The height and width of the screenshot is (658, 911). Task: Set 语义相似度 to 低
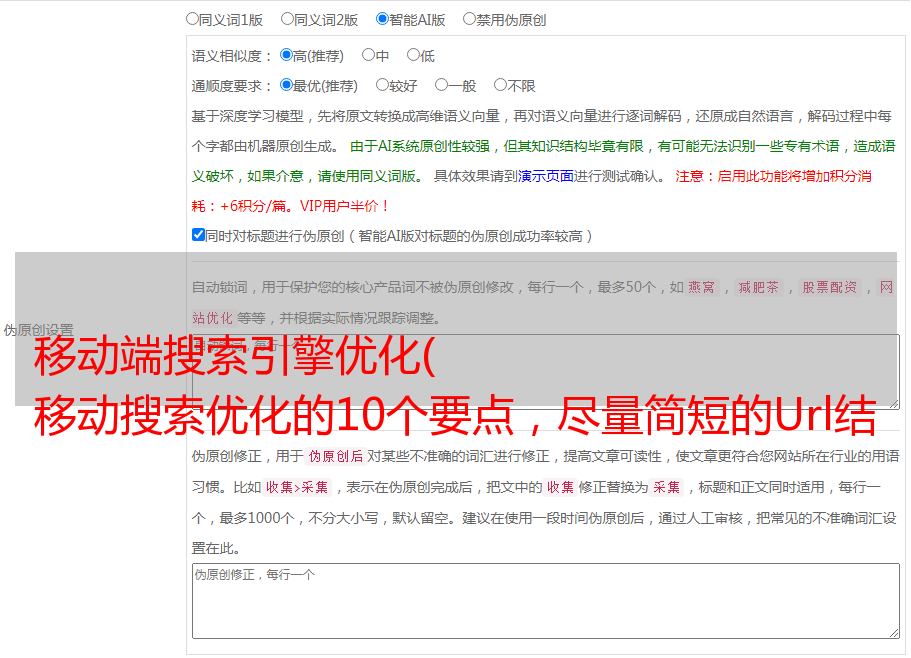413,55
